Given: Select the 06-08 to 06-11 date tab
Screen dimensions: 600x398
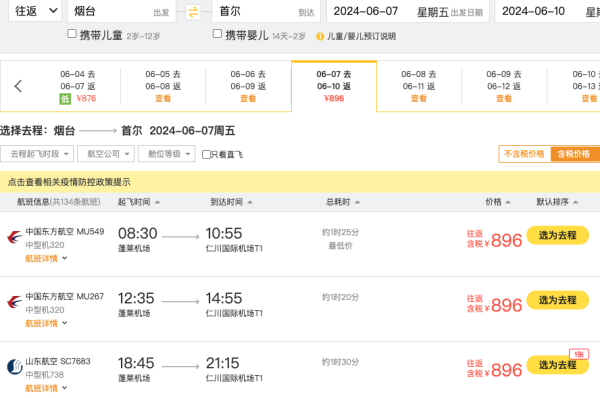Looking at the screenshot, I should point(419,86).
